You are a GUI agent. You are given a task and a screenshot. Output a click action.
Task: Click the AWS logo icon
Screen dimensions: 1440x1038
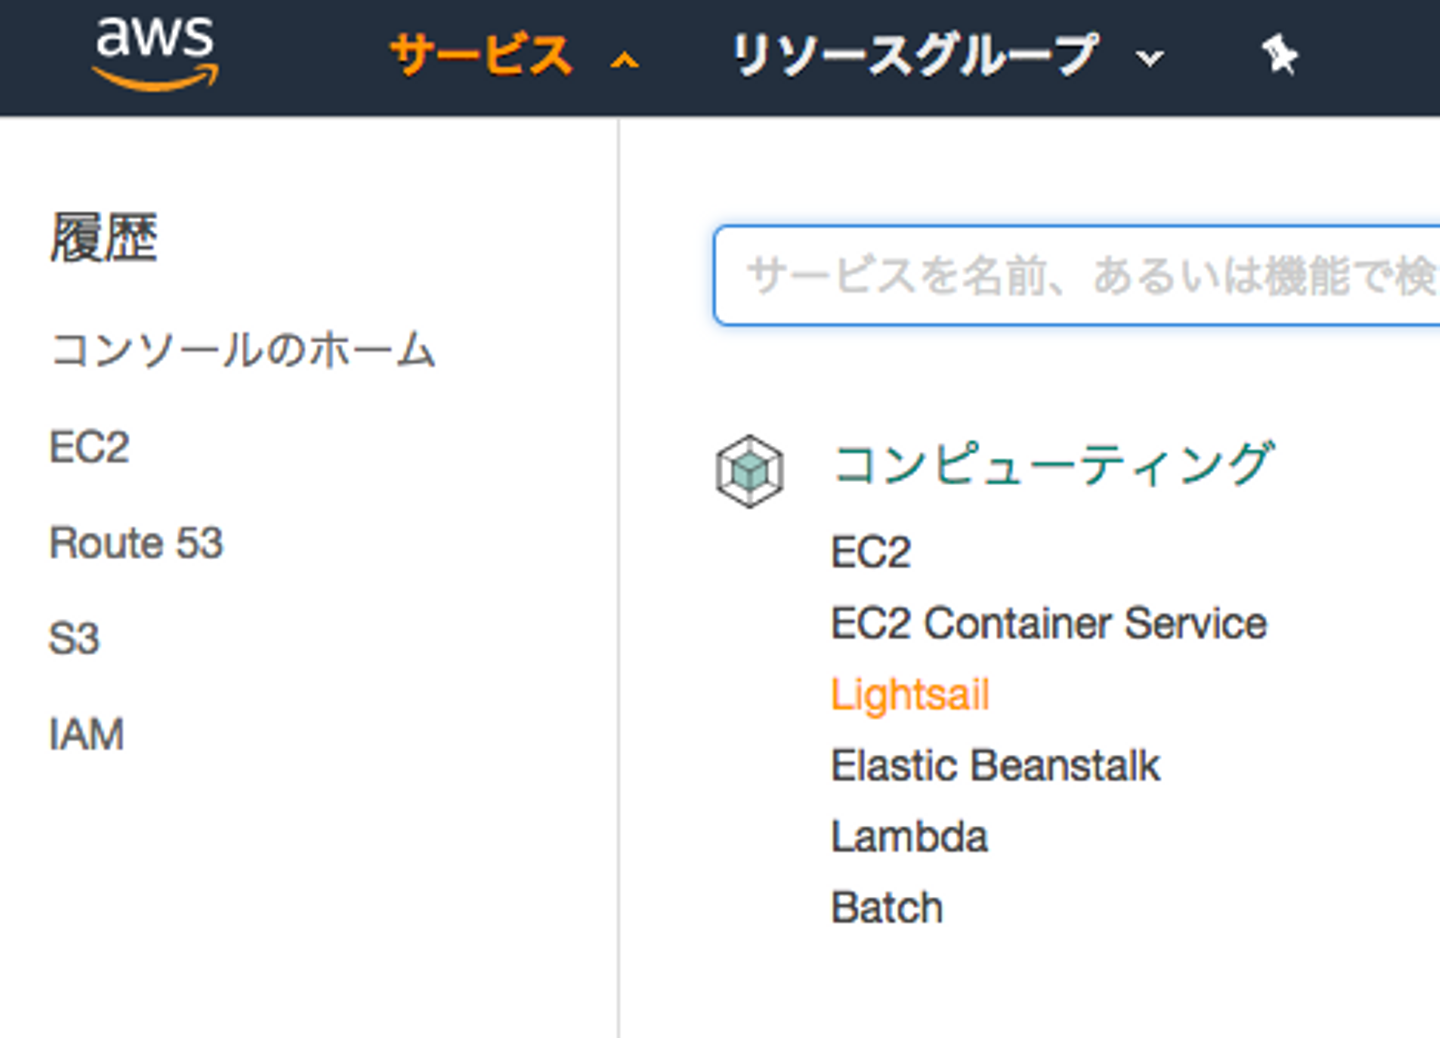coord(155,52)
